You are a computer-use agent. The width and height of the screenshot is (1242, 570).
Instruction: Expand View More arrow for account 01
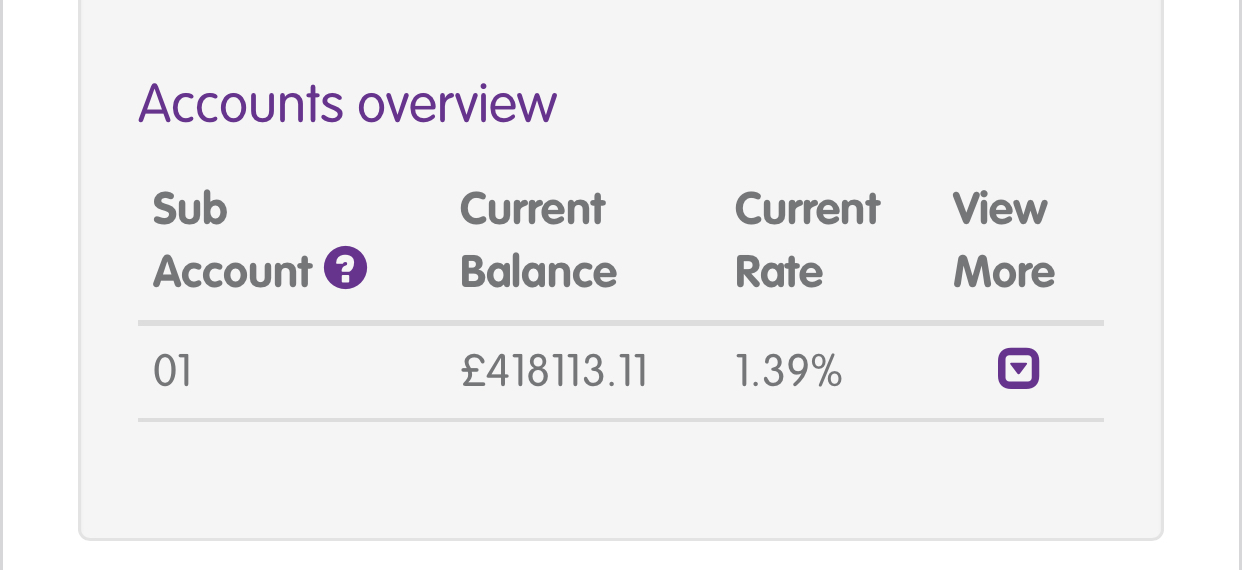[1018, 370]
